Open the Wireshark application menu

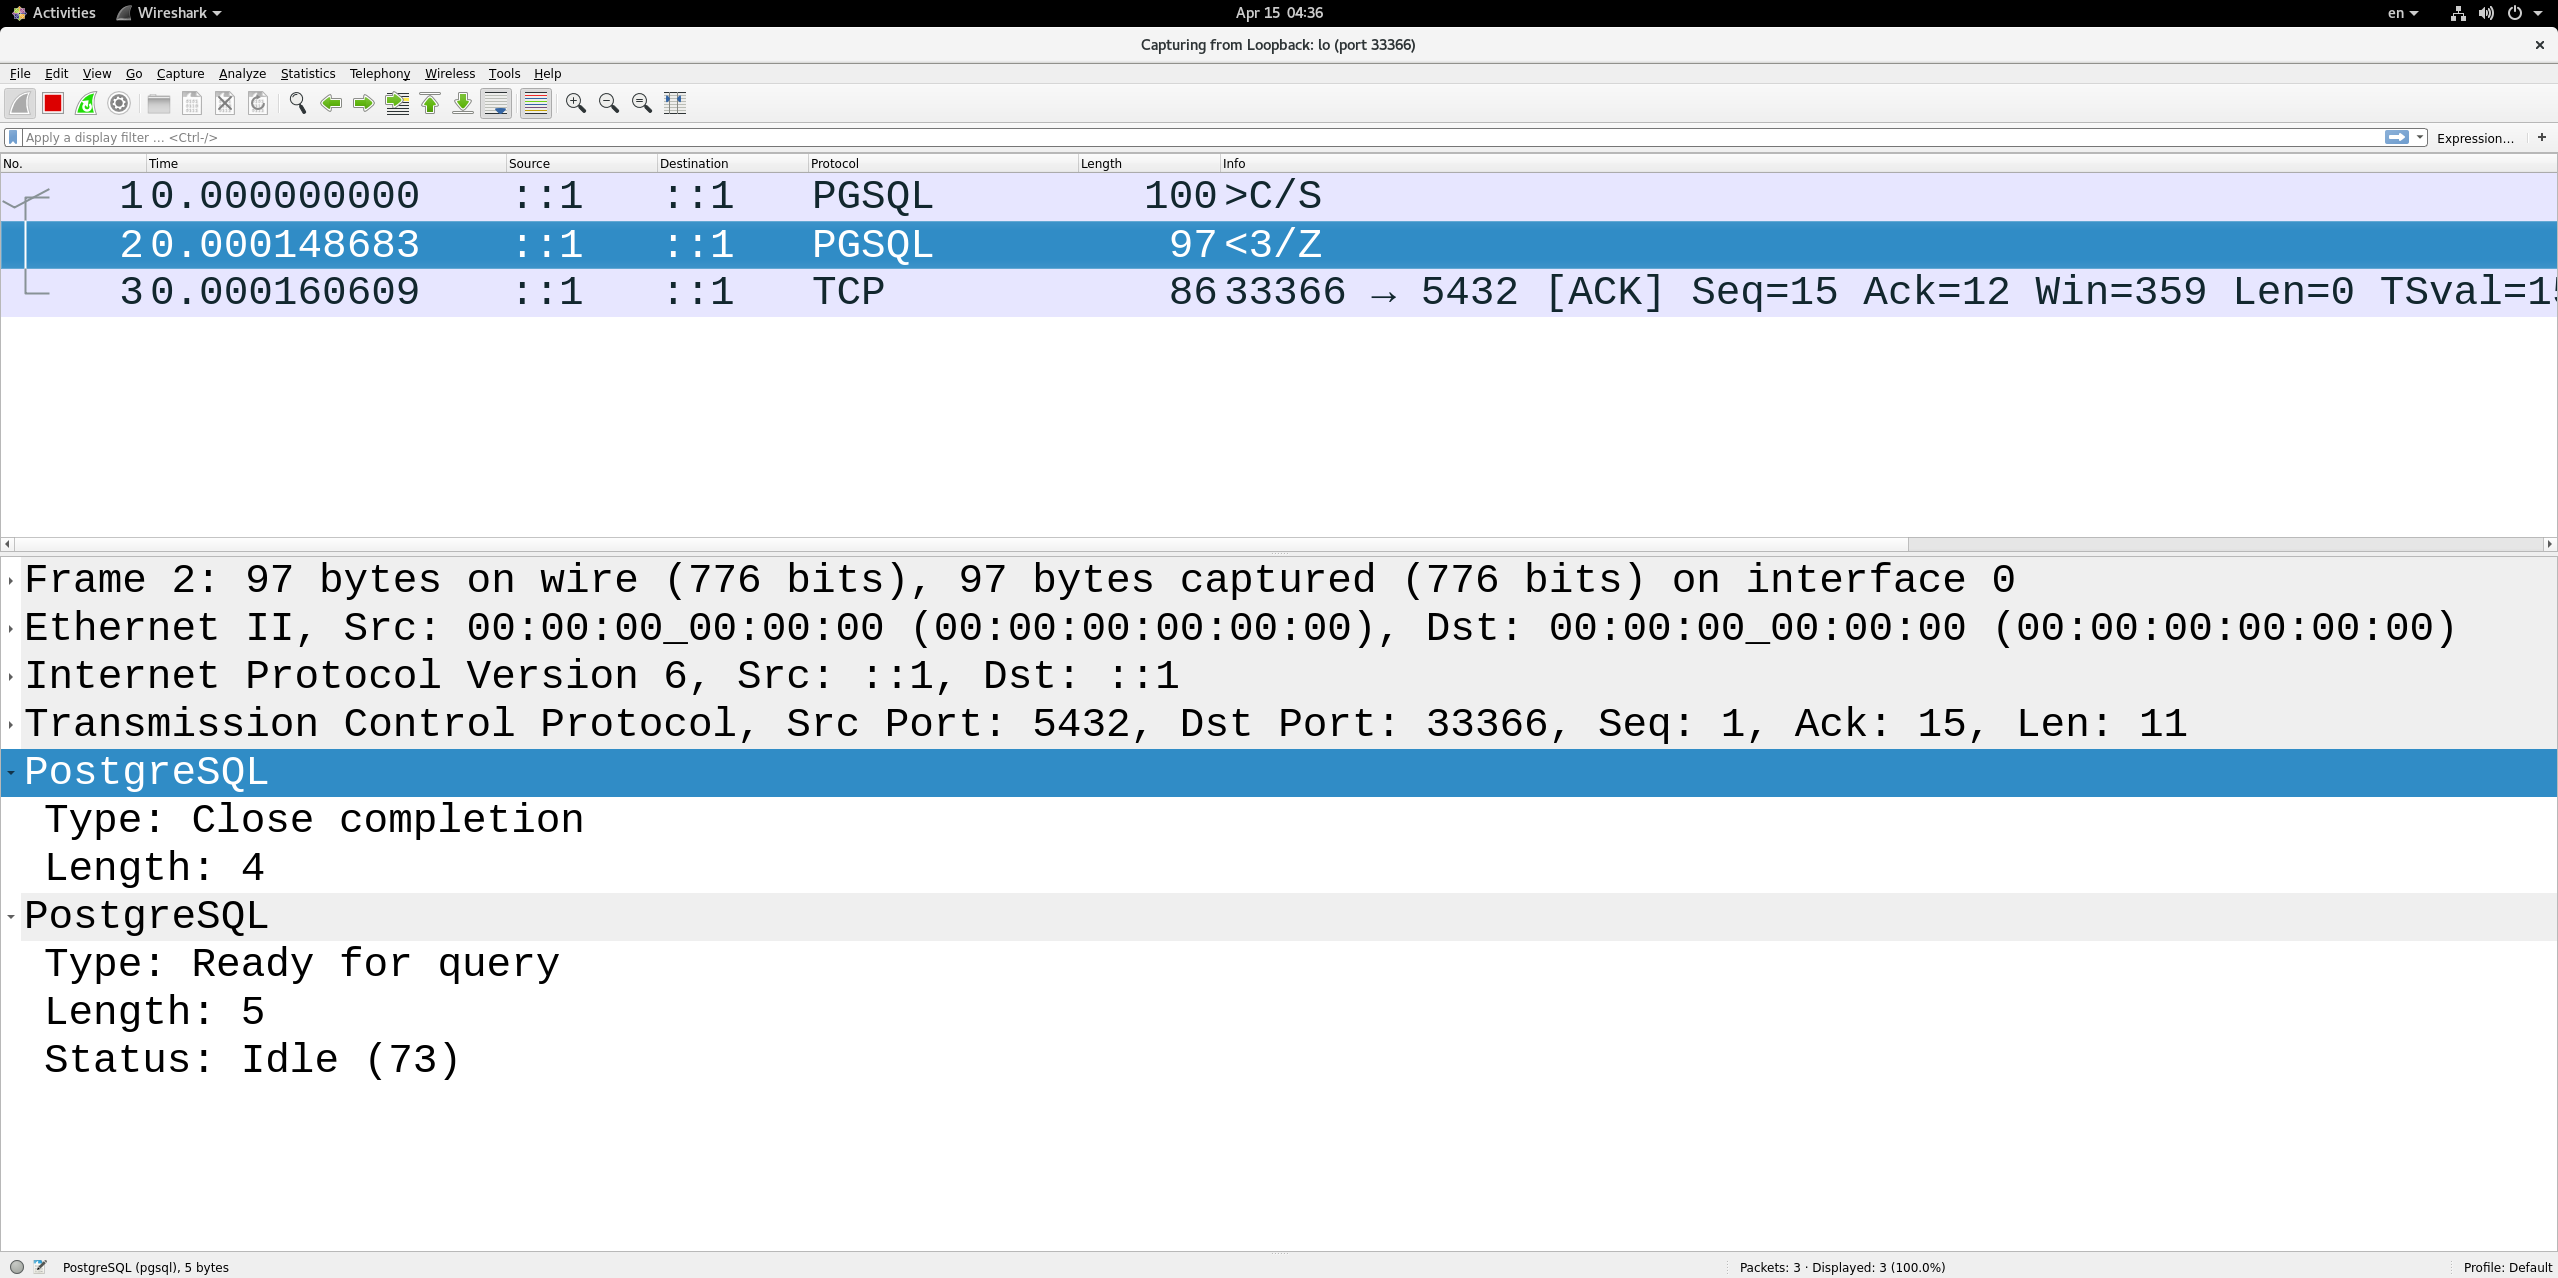pyautogui.click(x=169, y=13)
